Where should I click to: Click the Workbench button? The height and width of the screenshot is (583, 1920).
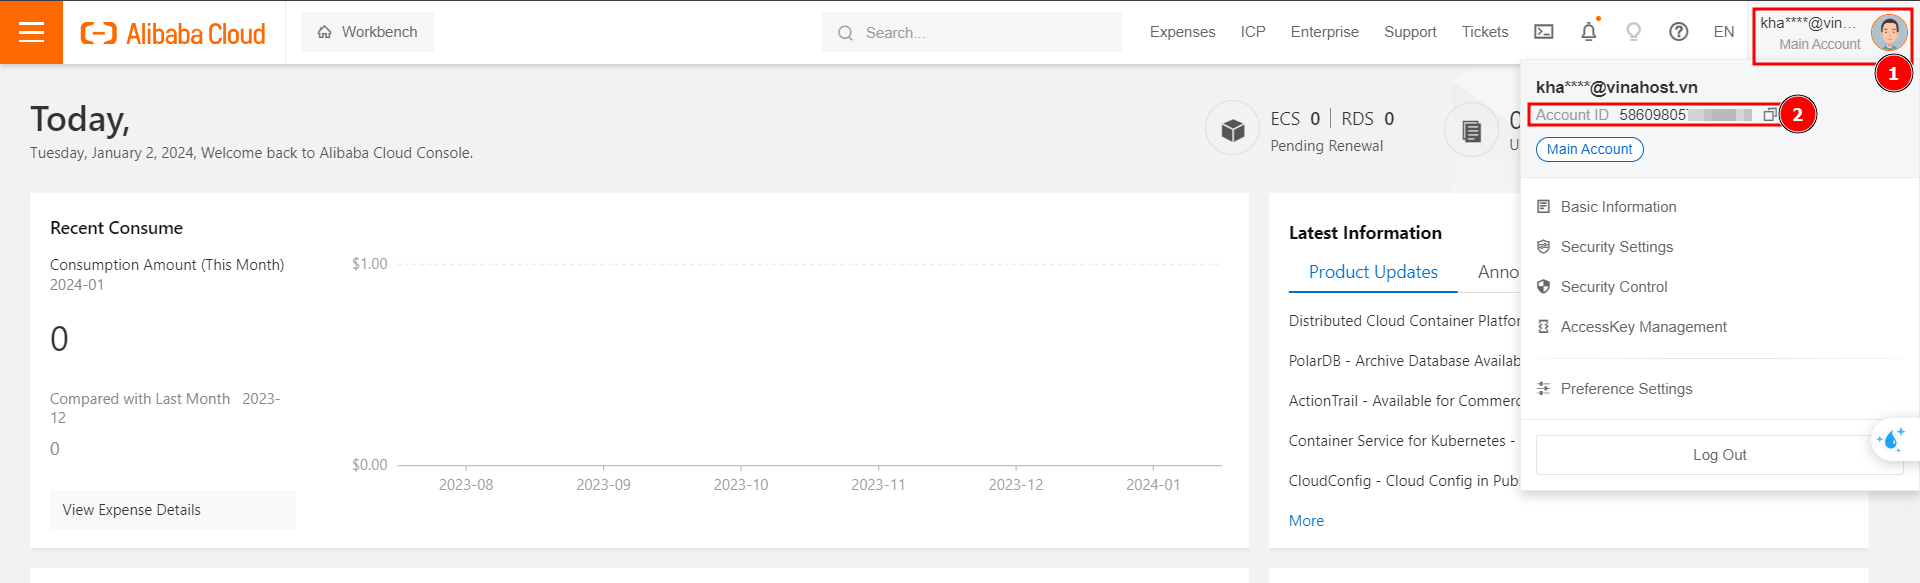tap(367, 32)
